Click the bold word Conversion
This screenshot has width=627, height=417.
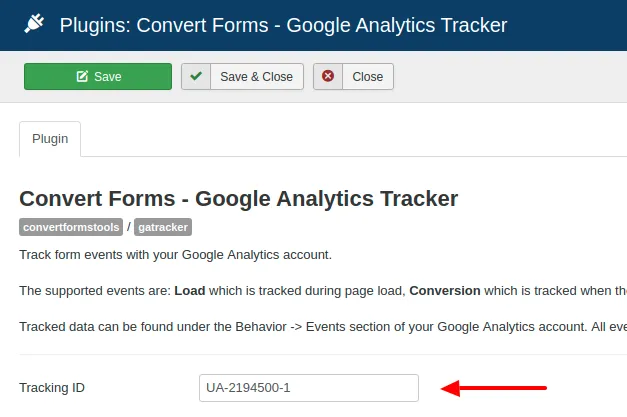445,291
